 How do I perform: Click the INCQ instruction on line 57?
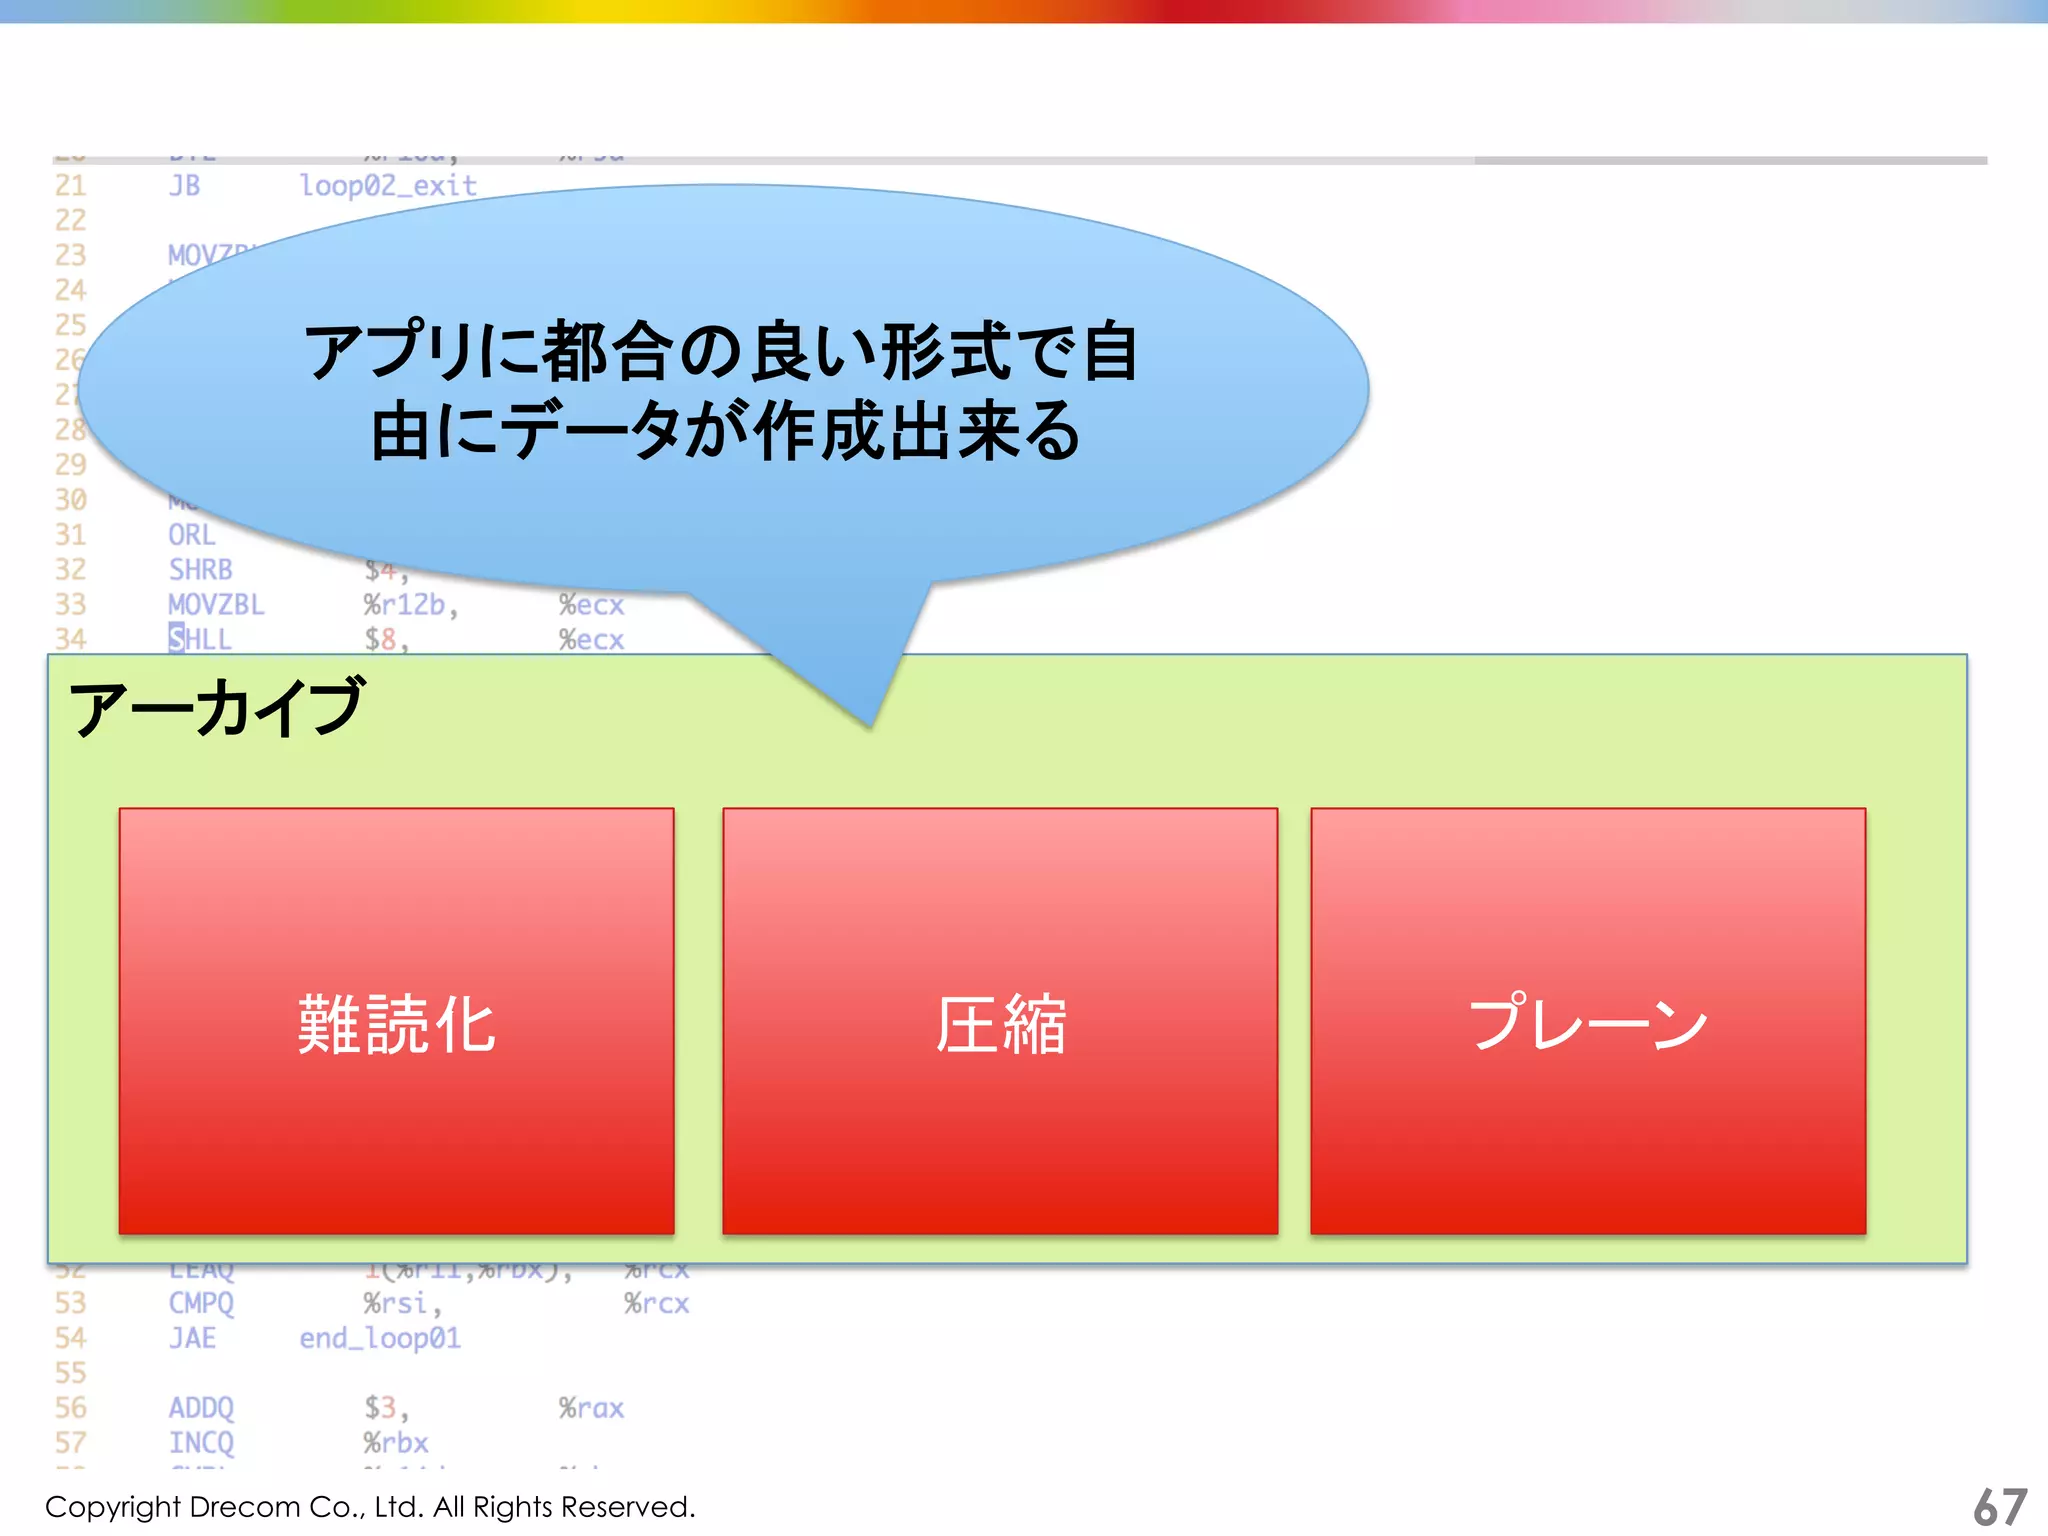tap(201, 1443)
